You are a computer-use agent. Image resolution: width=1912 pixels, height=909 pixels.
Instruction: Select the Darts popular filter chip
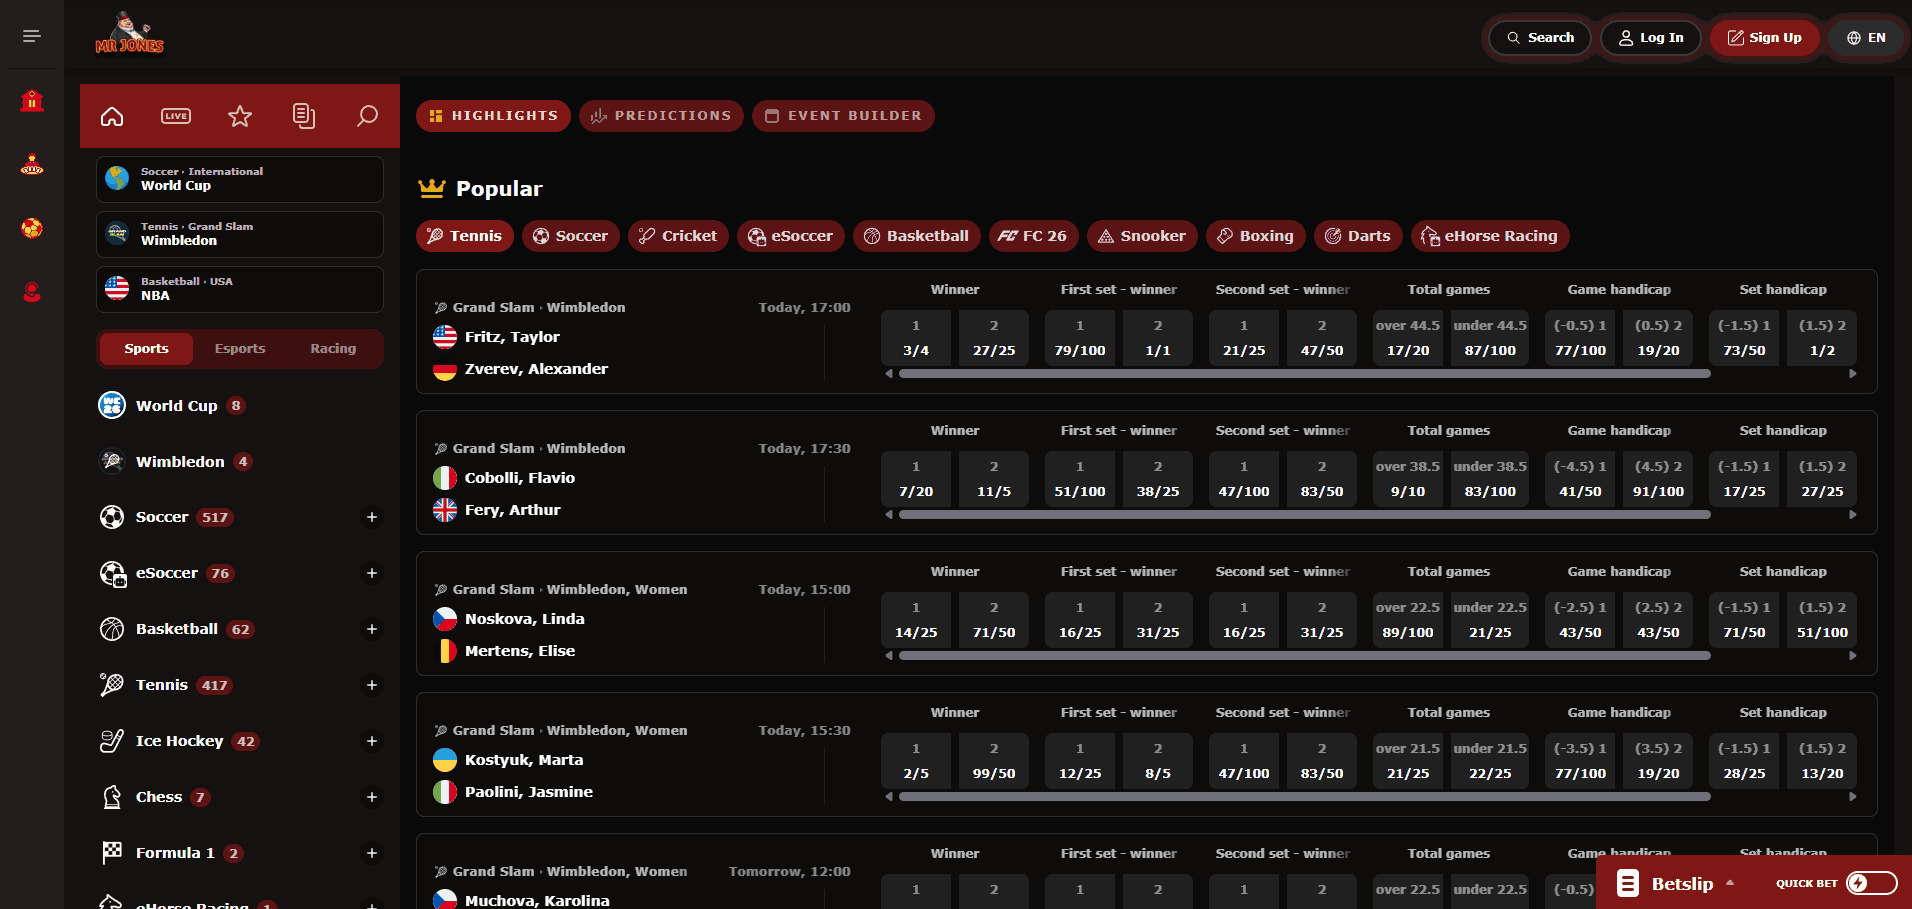coord(1358,236)
